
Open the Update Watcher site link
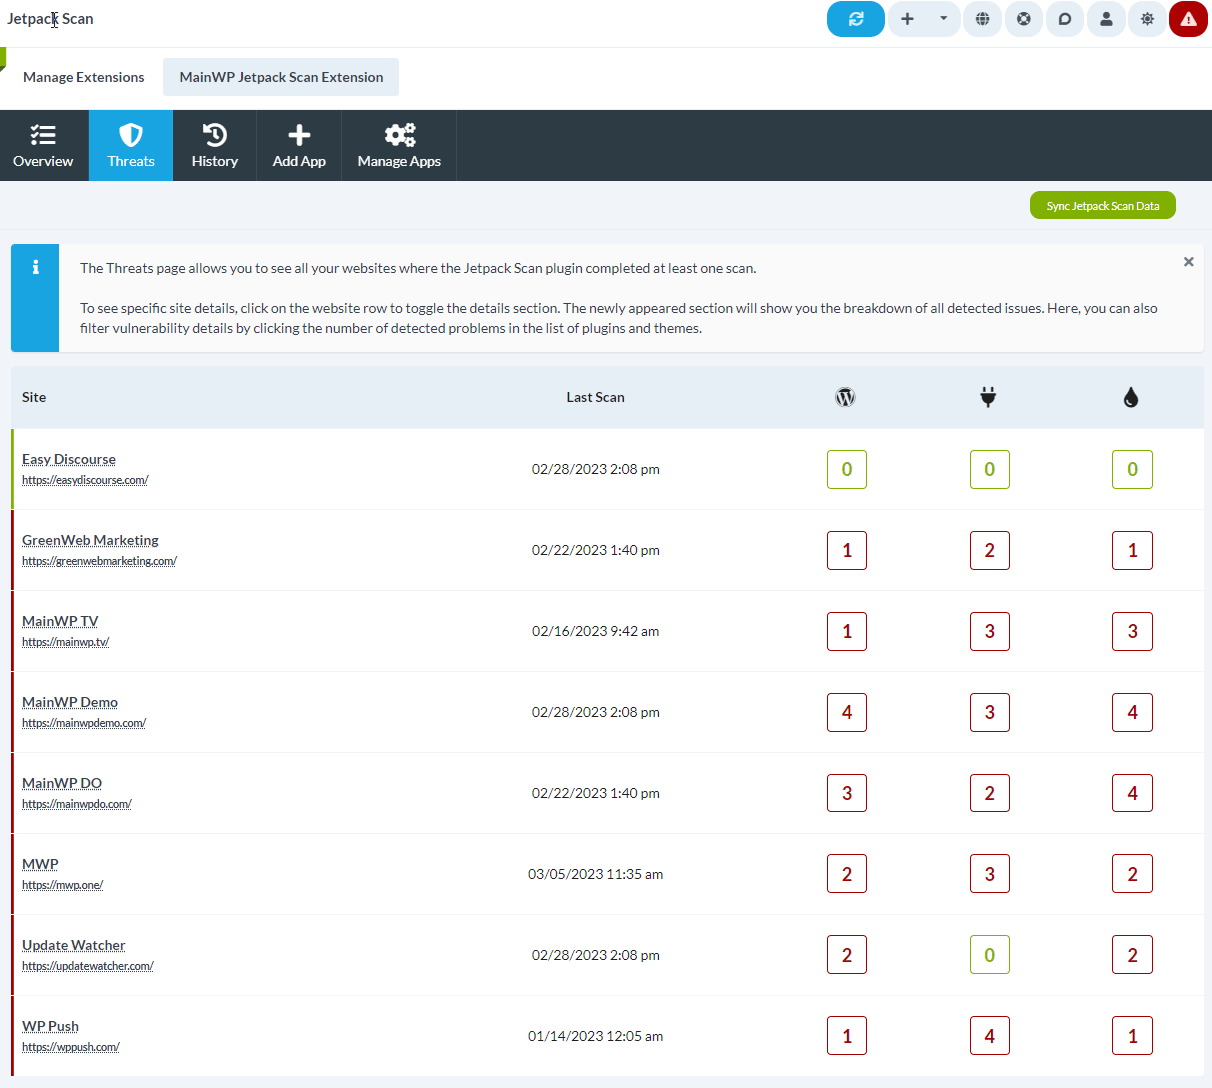(73, 945)
